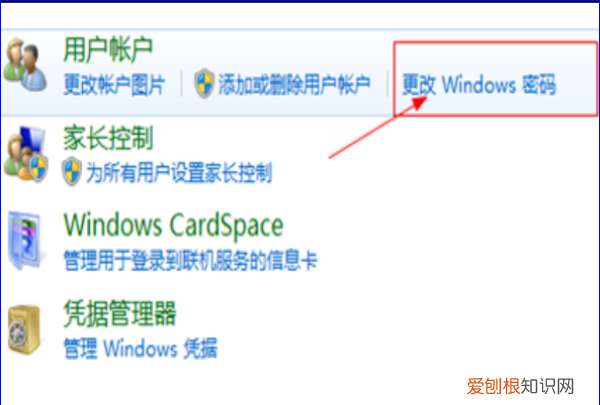Click the 家长控制 family shield icon
The image size is (600, 405).
tap(26, 153)
